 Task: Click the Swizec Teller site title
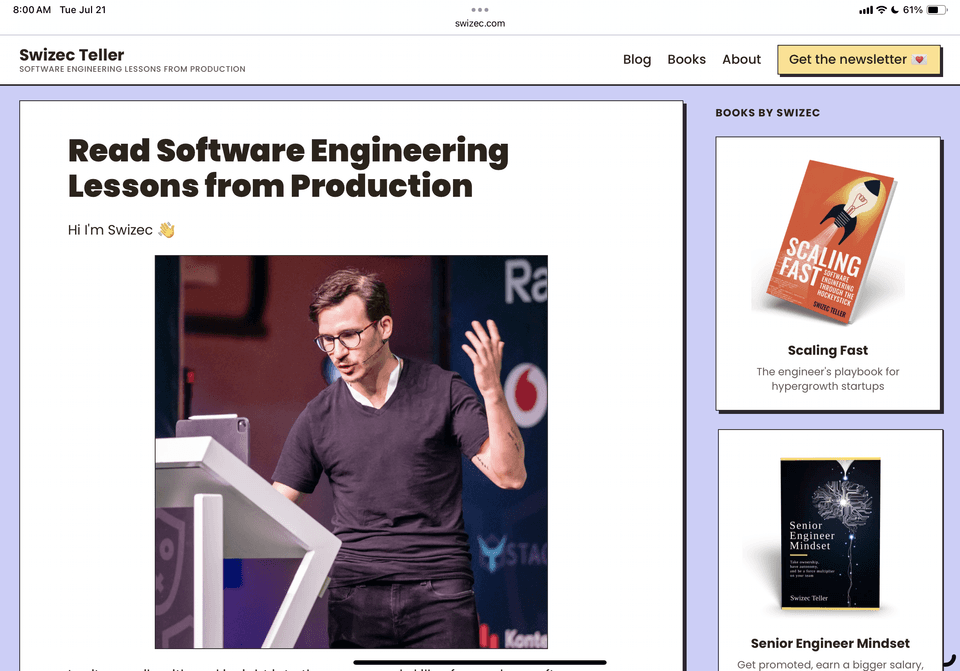coord(72,54)
